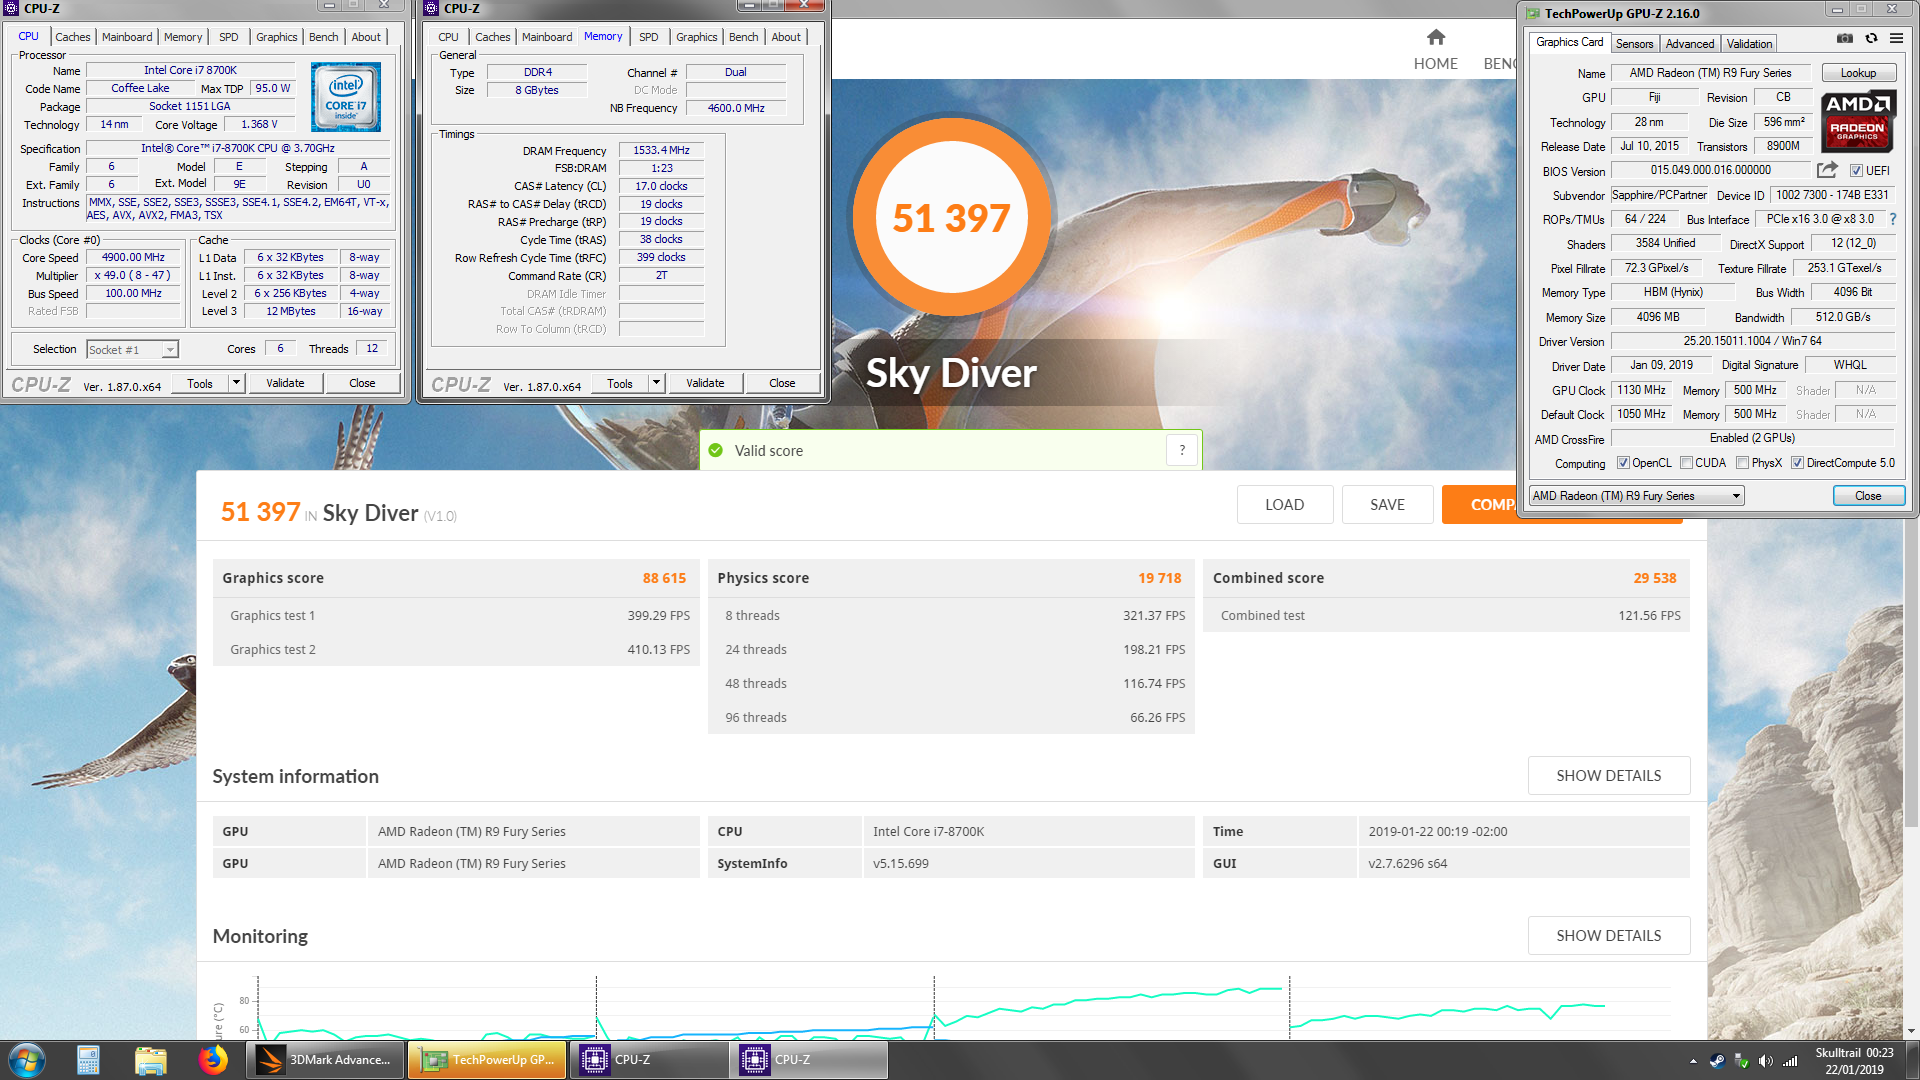This screenshot has height=1080, width=1920.
Task: Click the green Valid score checkmark icon
Action: pos(715,450)
